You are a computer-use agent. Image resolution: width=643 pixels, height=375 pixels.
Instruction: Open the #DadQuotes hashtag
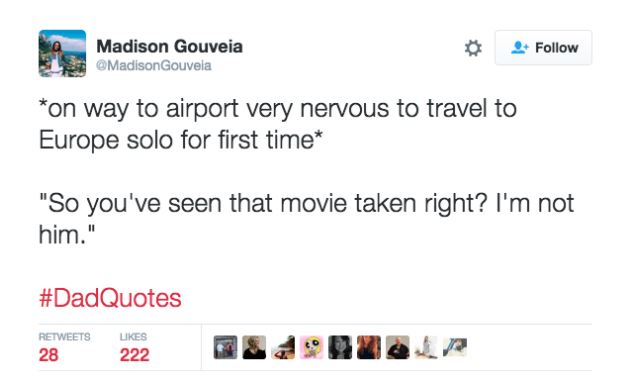(110, 298)
